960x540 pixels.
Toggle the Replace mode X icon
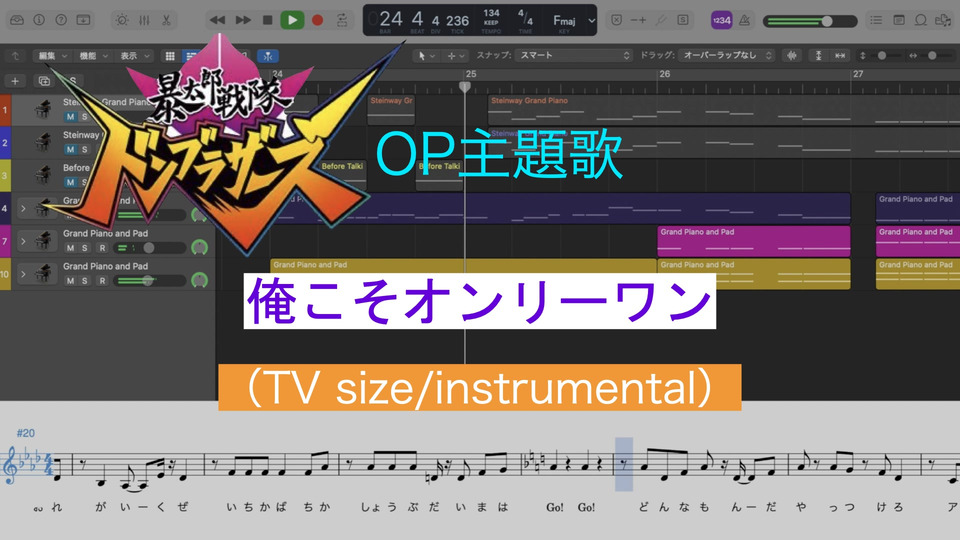617,20
